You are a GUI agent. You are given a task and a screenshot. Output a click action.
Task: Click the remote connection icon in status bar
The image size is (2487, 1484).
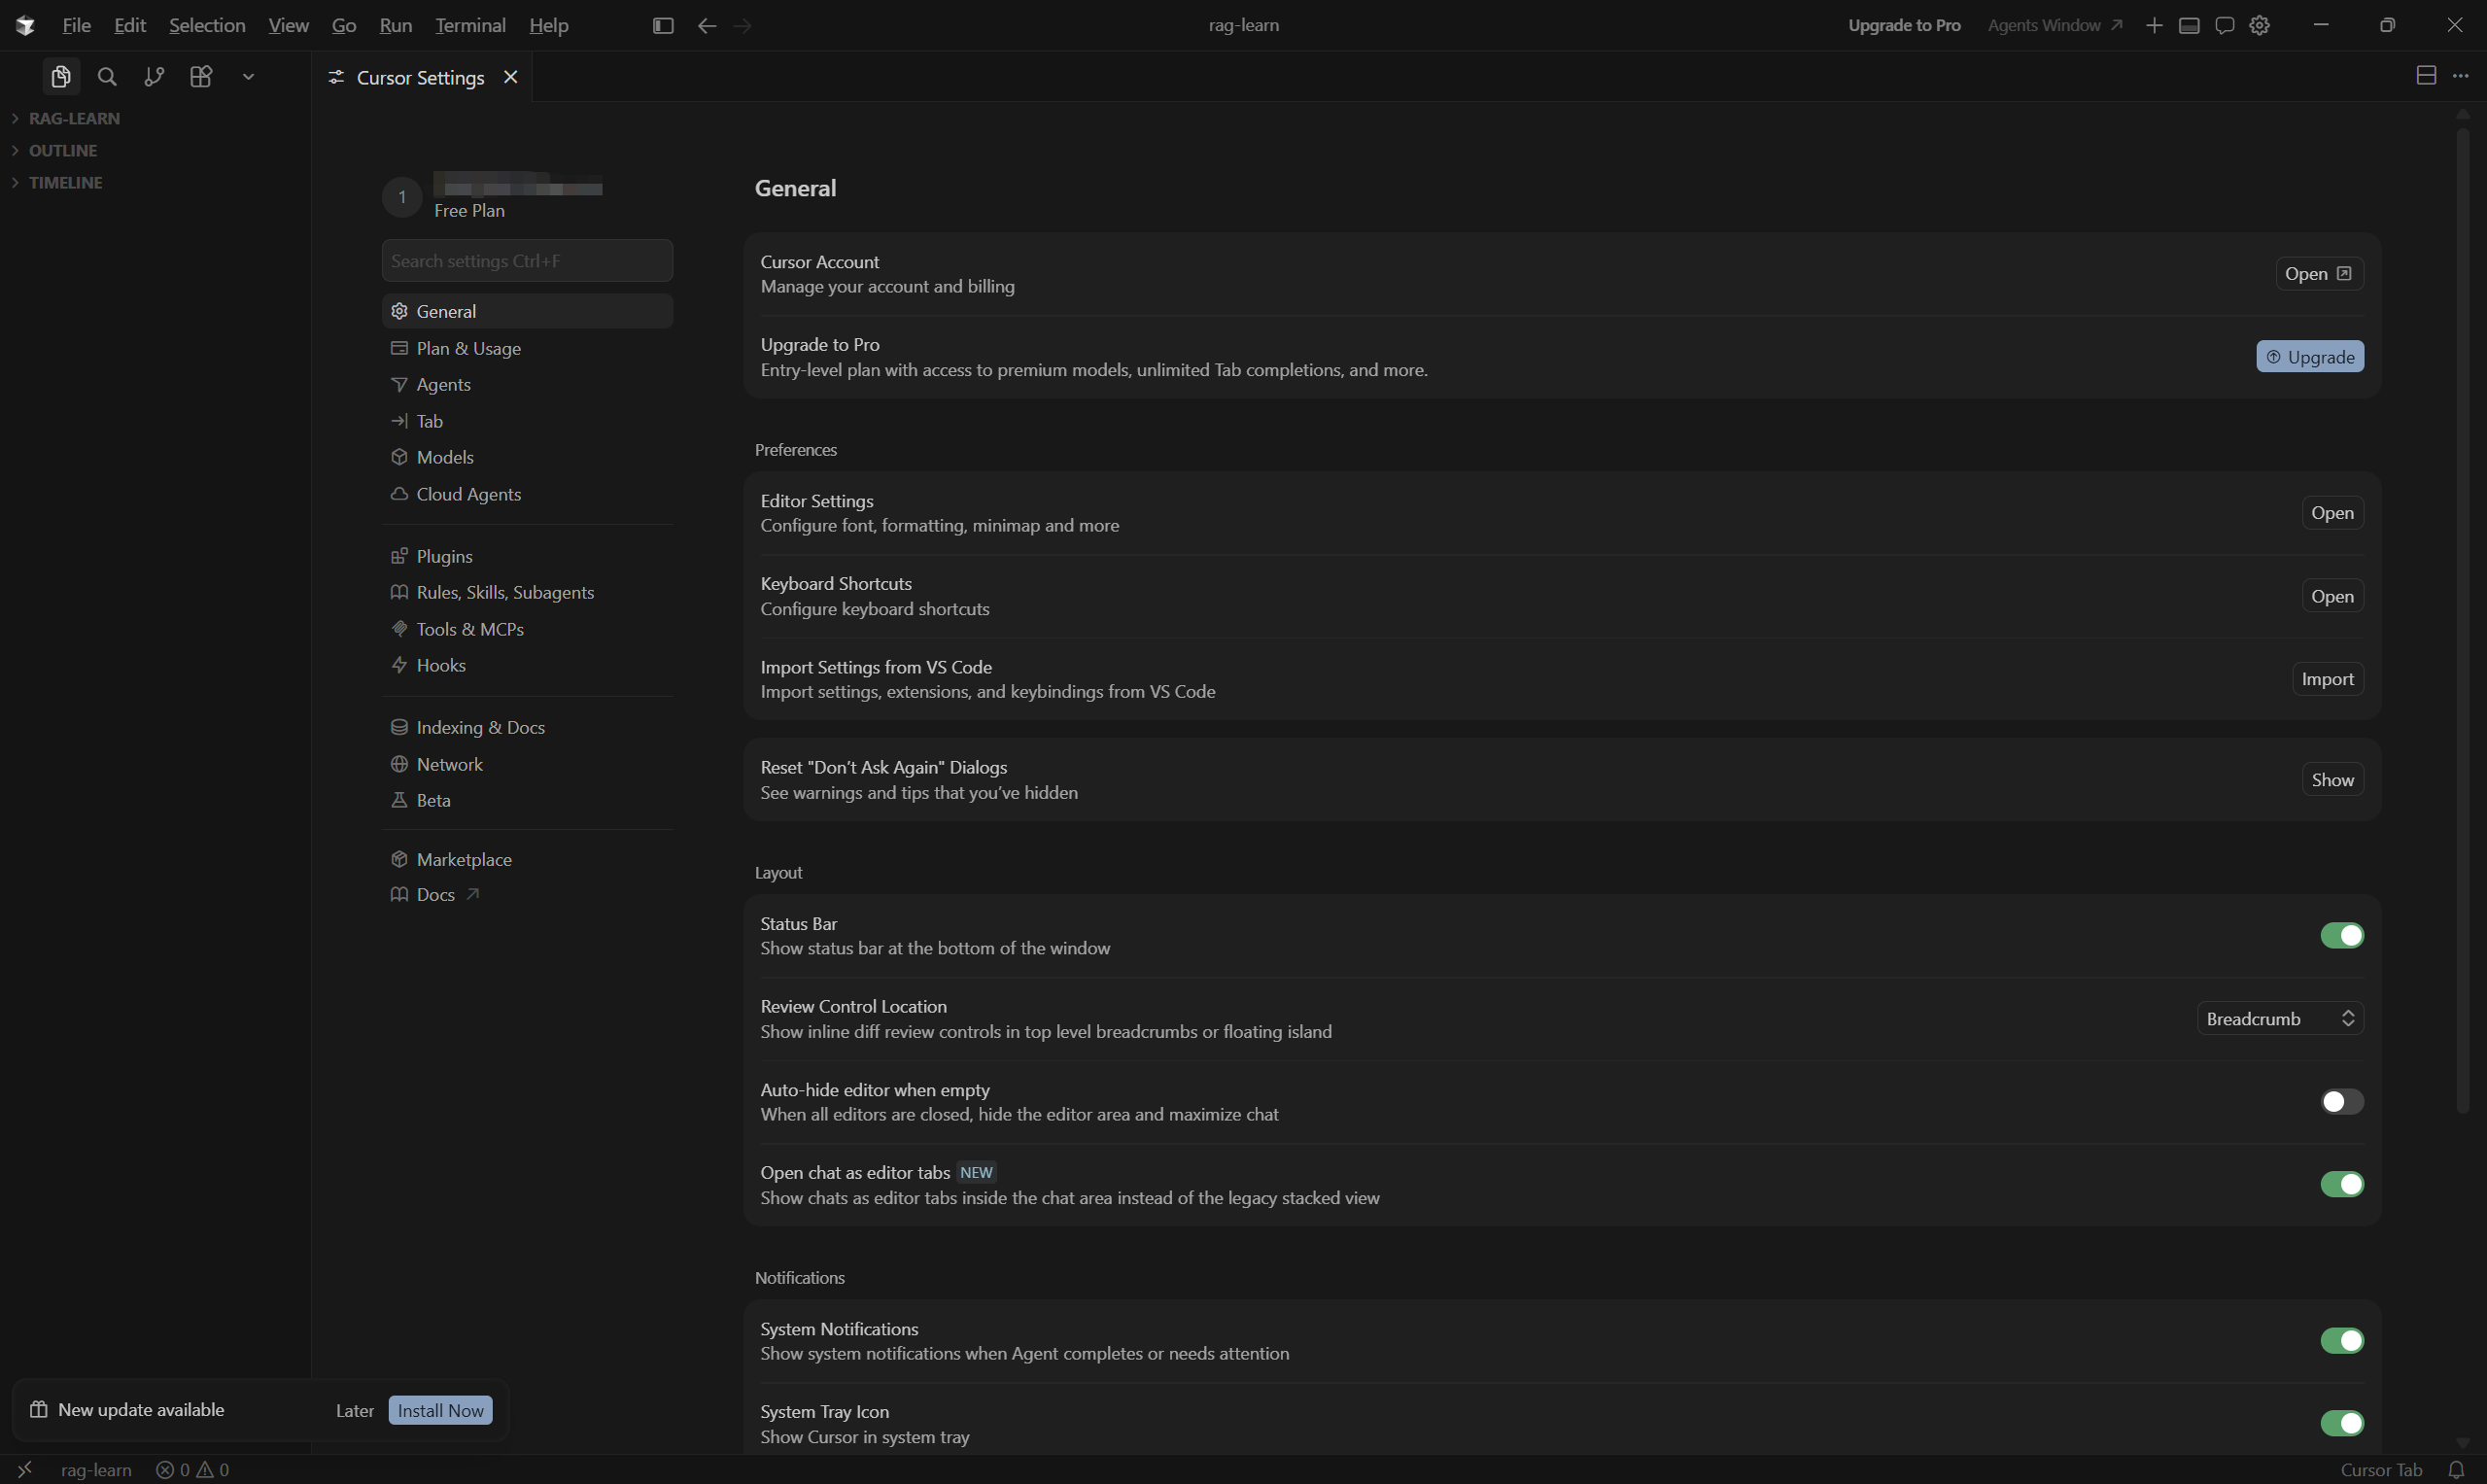coord(25,1470)
